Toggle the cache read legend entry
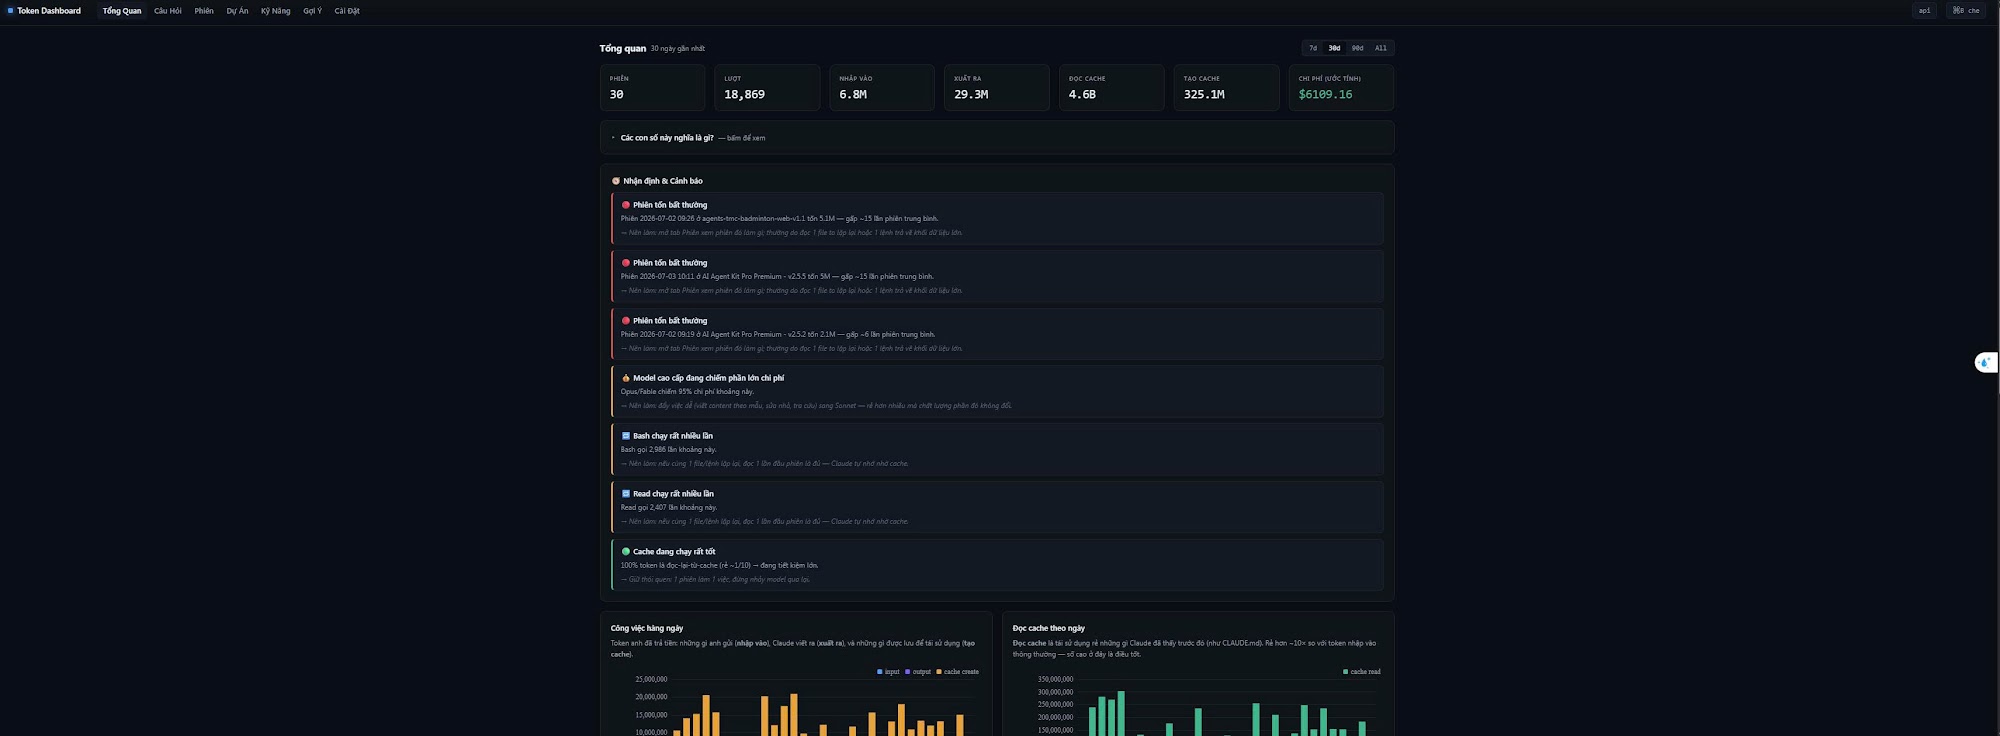 click(x=1361, y=672)
